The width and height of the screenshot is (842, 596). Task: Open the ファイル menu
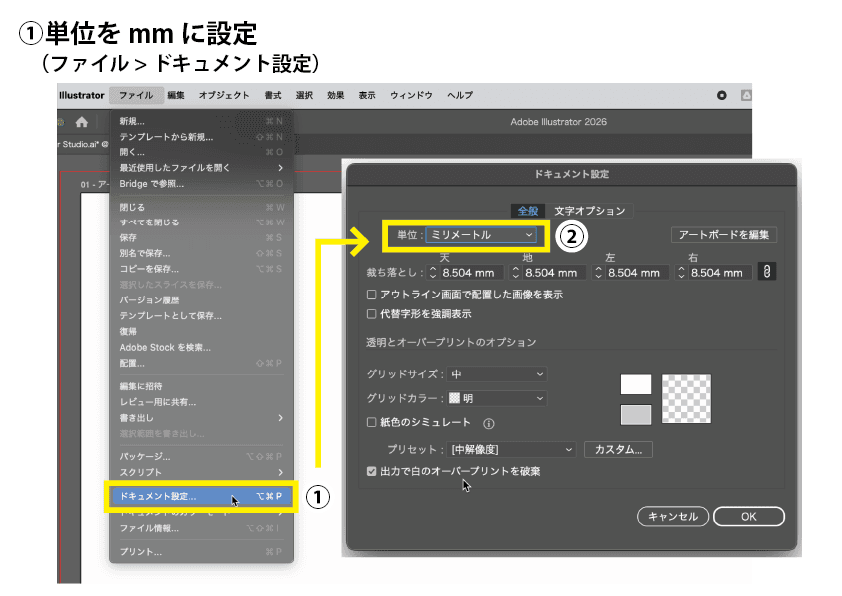coord(136,96)
